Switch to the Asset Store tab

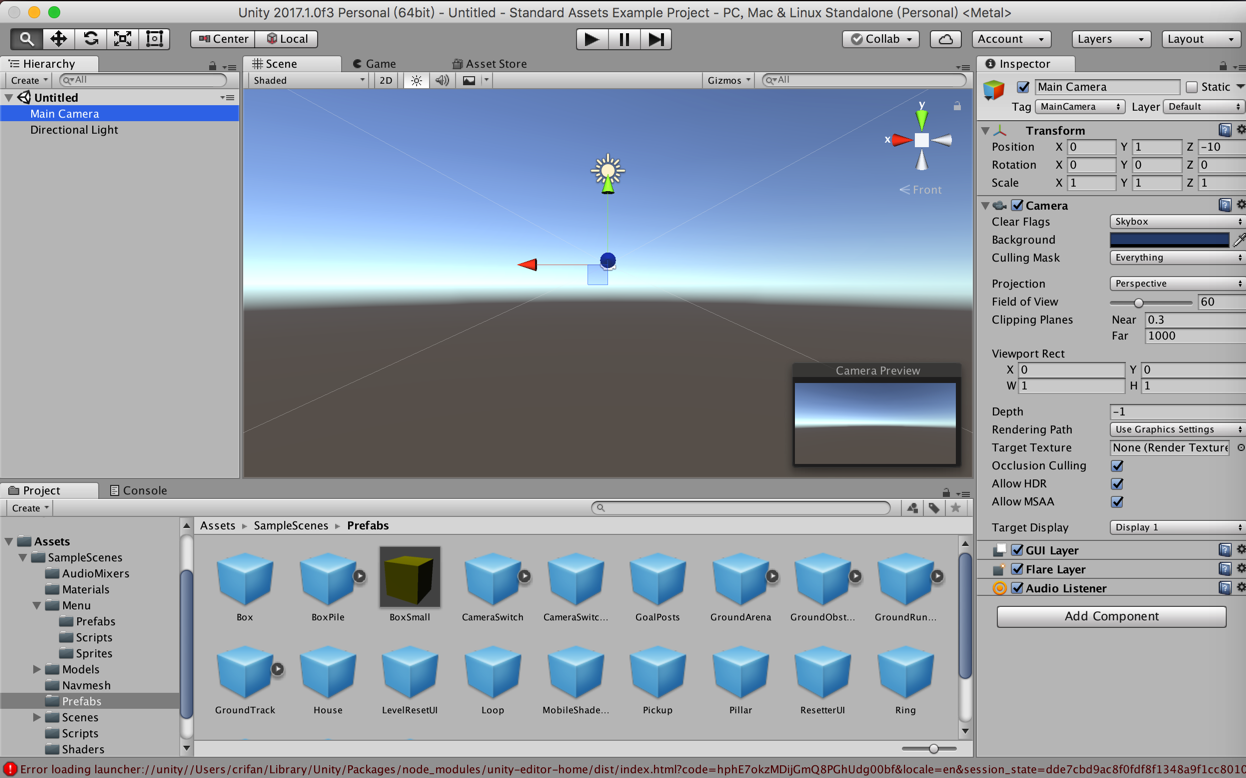[489, 64]
